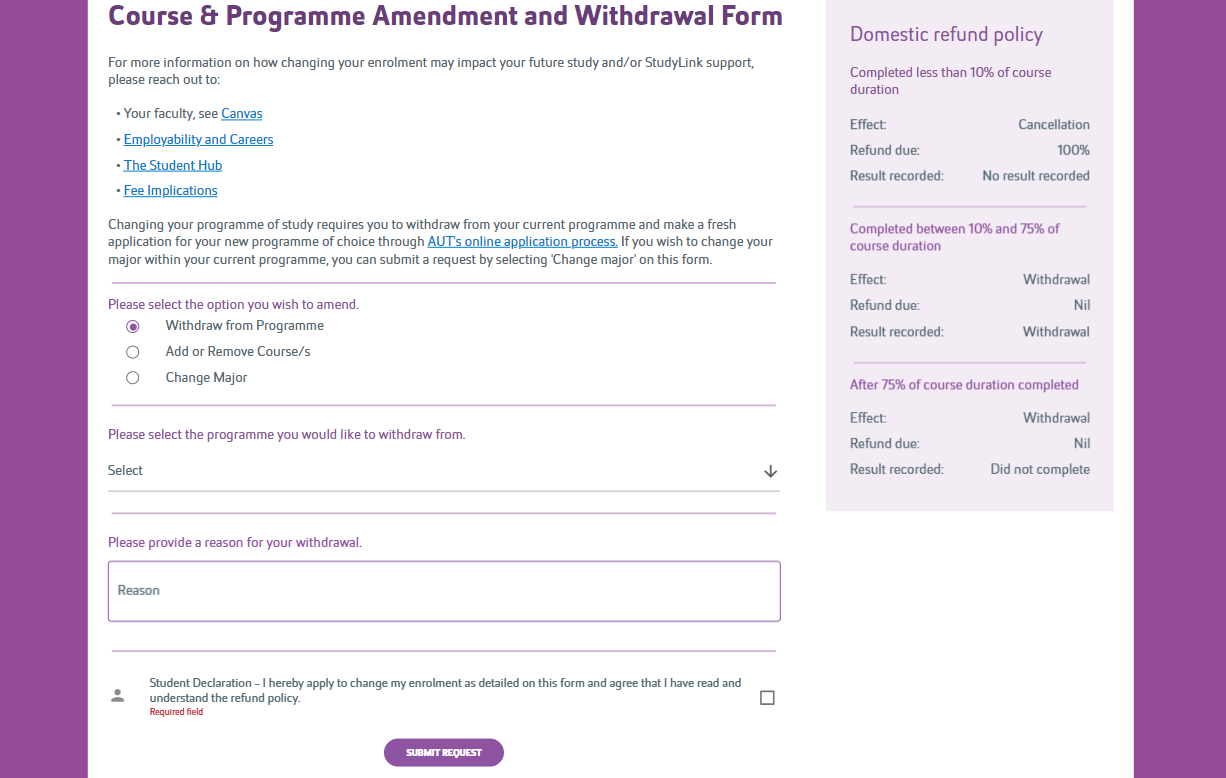Visit the 'Fee Implications' link
The height and width of the screenshot is (778, 1226).
coord(170,190)
